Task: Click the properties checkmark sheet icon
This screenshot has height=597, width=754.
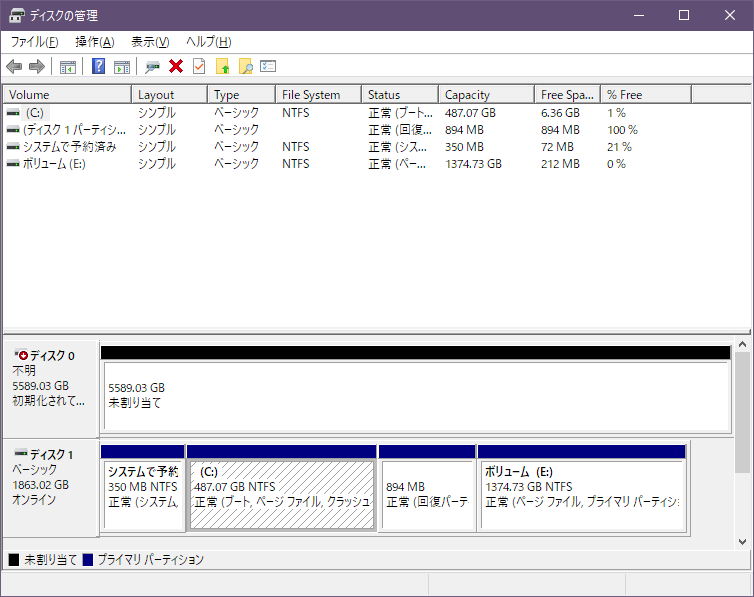Action: 199,66
